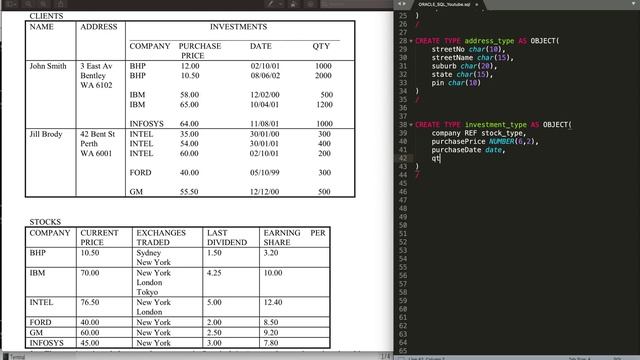Click 'INFOSYS' in the Clients investments
The height and width of the screenshot is (360, 640).
click(147, 124)
